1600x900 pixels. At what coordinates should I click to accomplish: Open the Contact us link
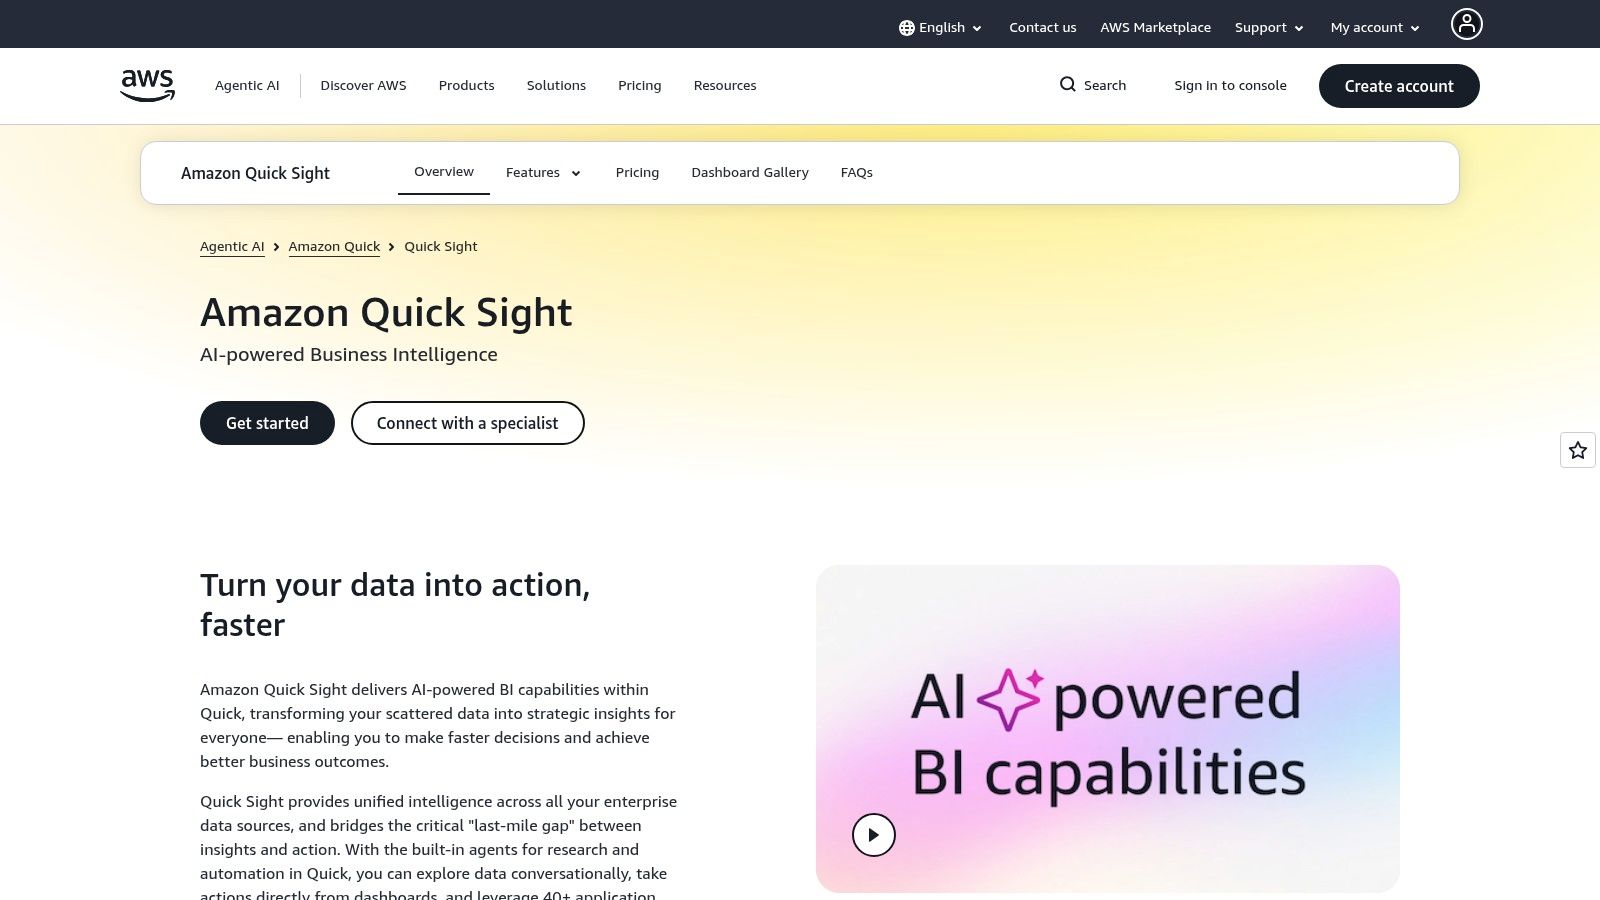1042,28
